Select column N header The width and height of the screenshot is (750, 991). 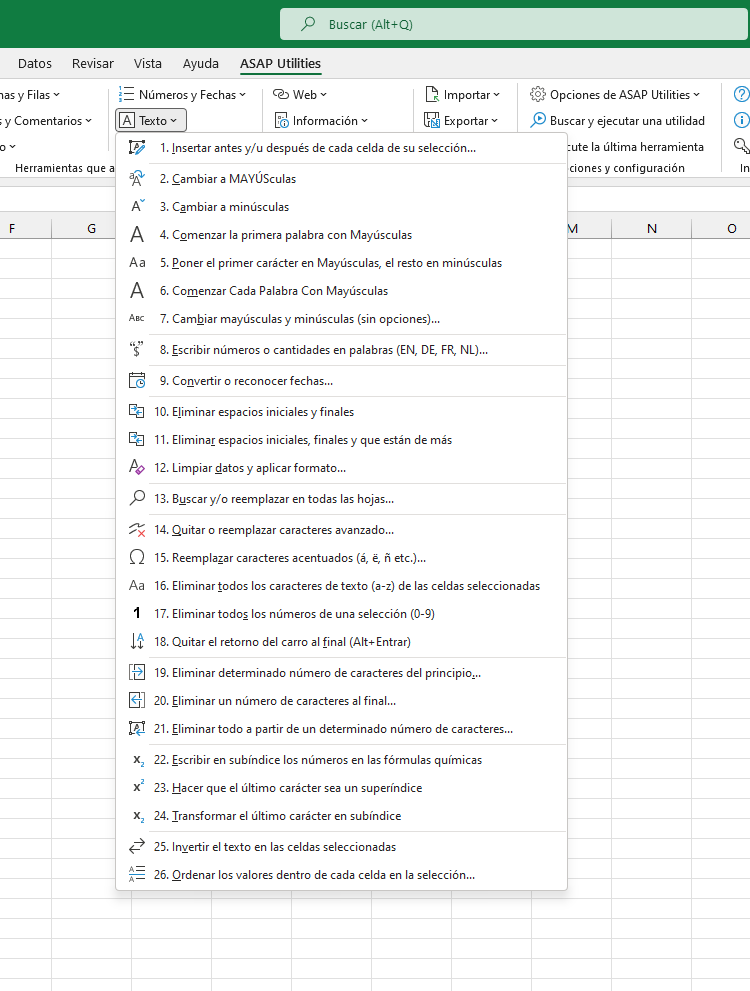[651, 229]
